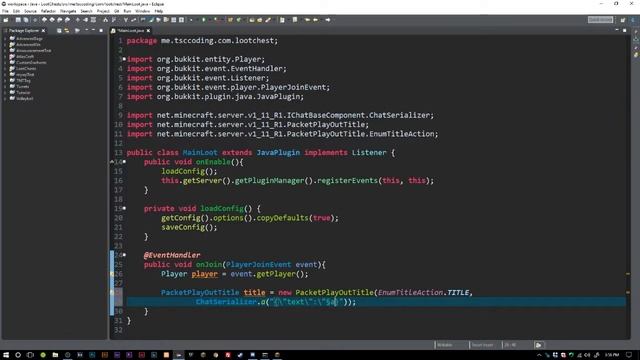Maximize the Package Explorer view
The height and width of the screenshot is (360, 640).
(x=101, y=31)
